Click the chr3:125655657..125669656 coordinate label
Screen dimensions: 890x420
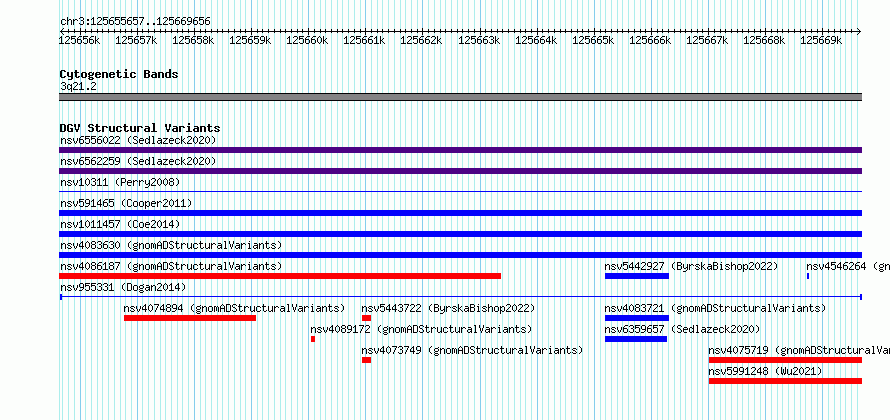[135, 21]
